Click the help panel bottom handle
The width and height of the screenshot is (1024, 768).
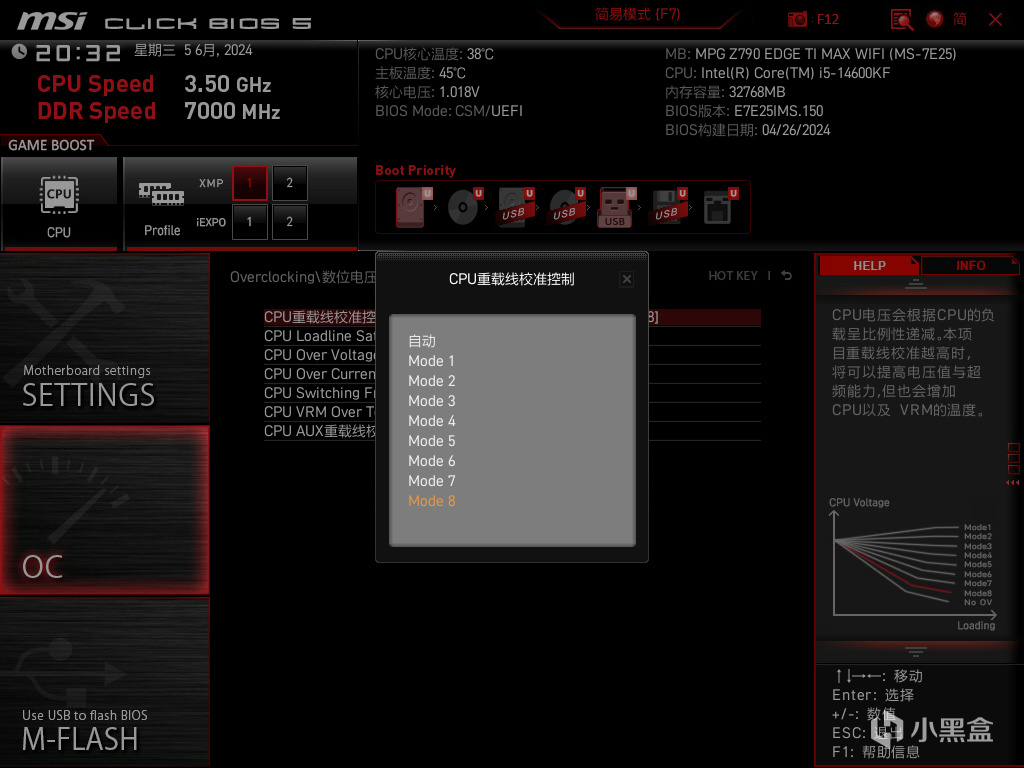tap(916, 652)
